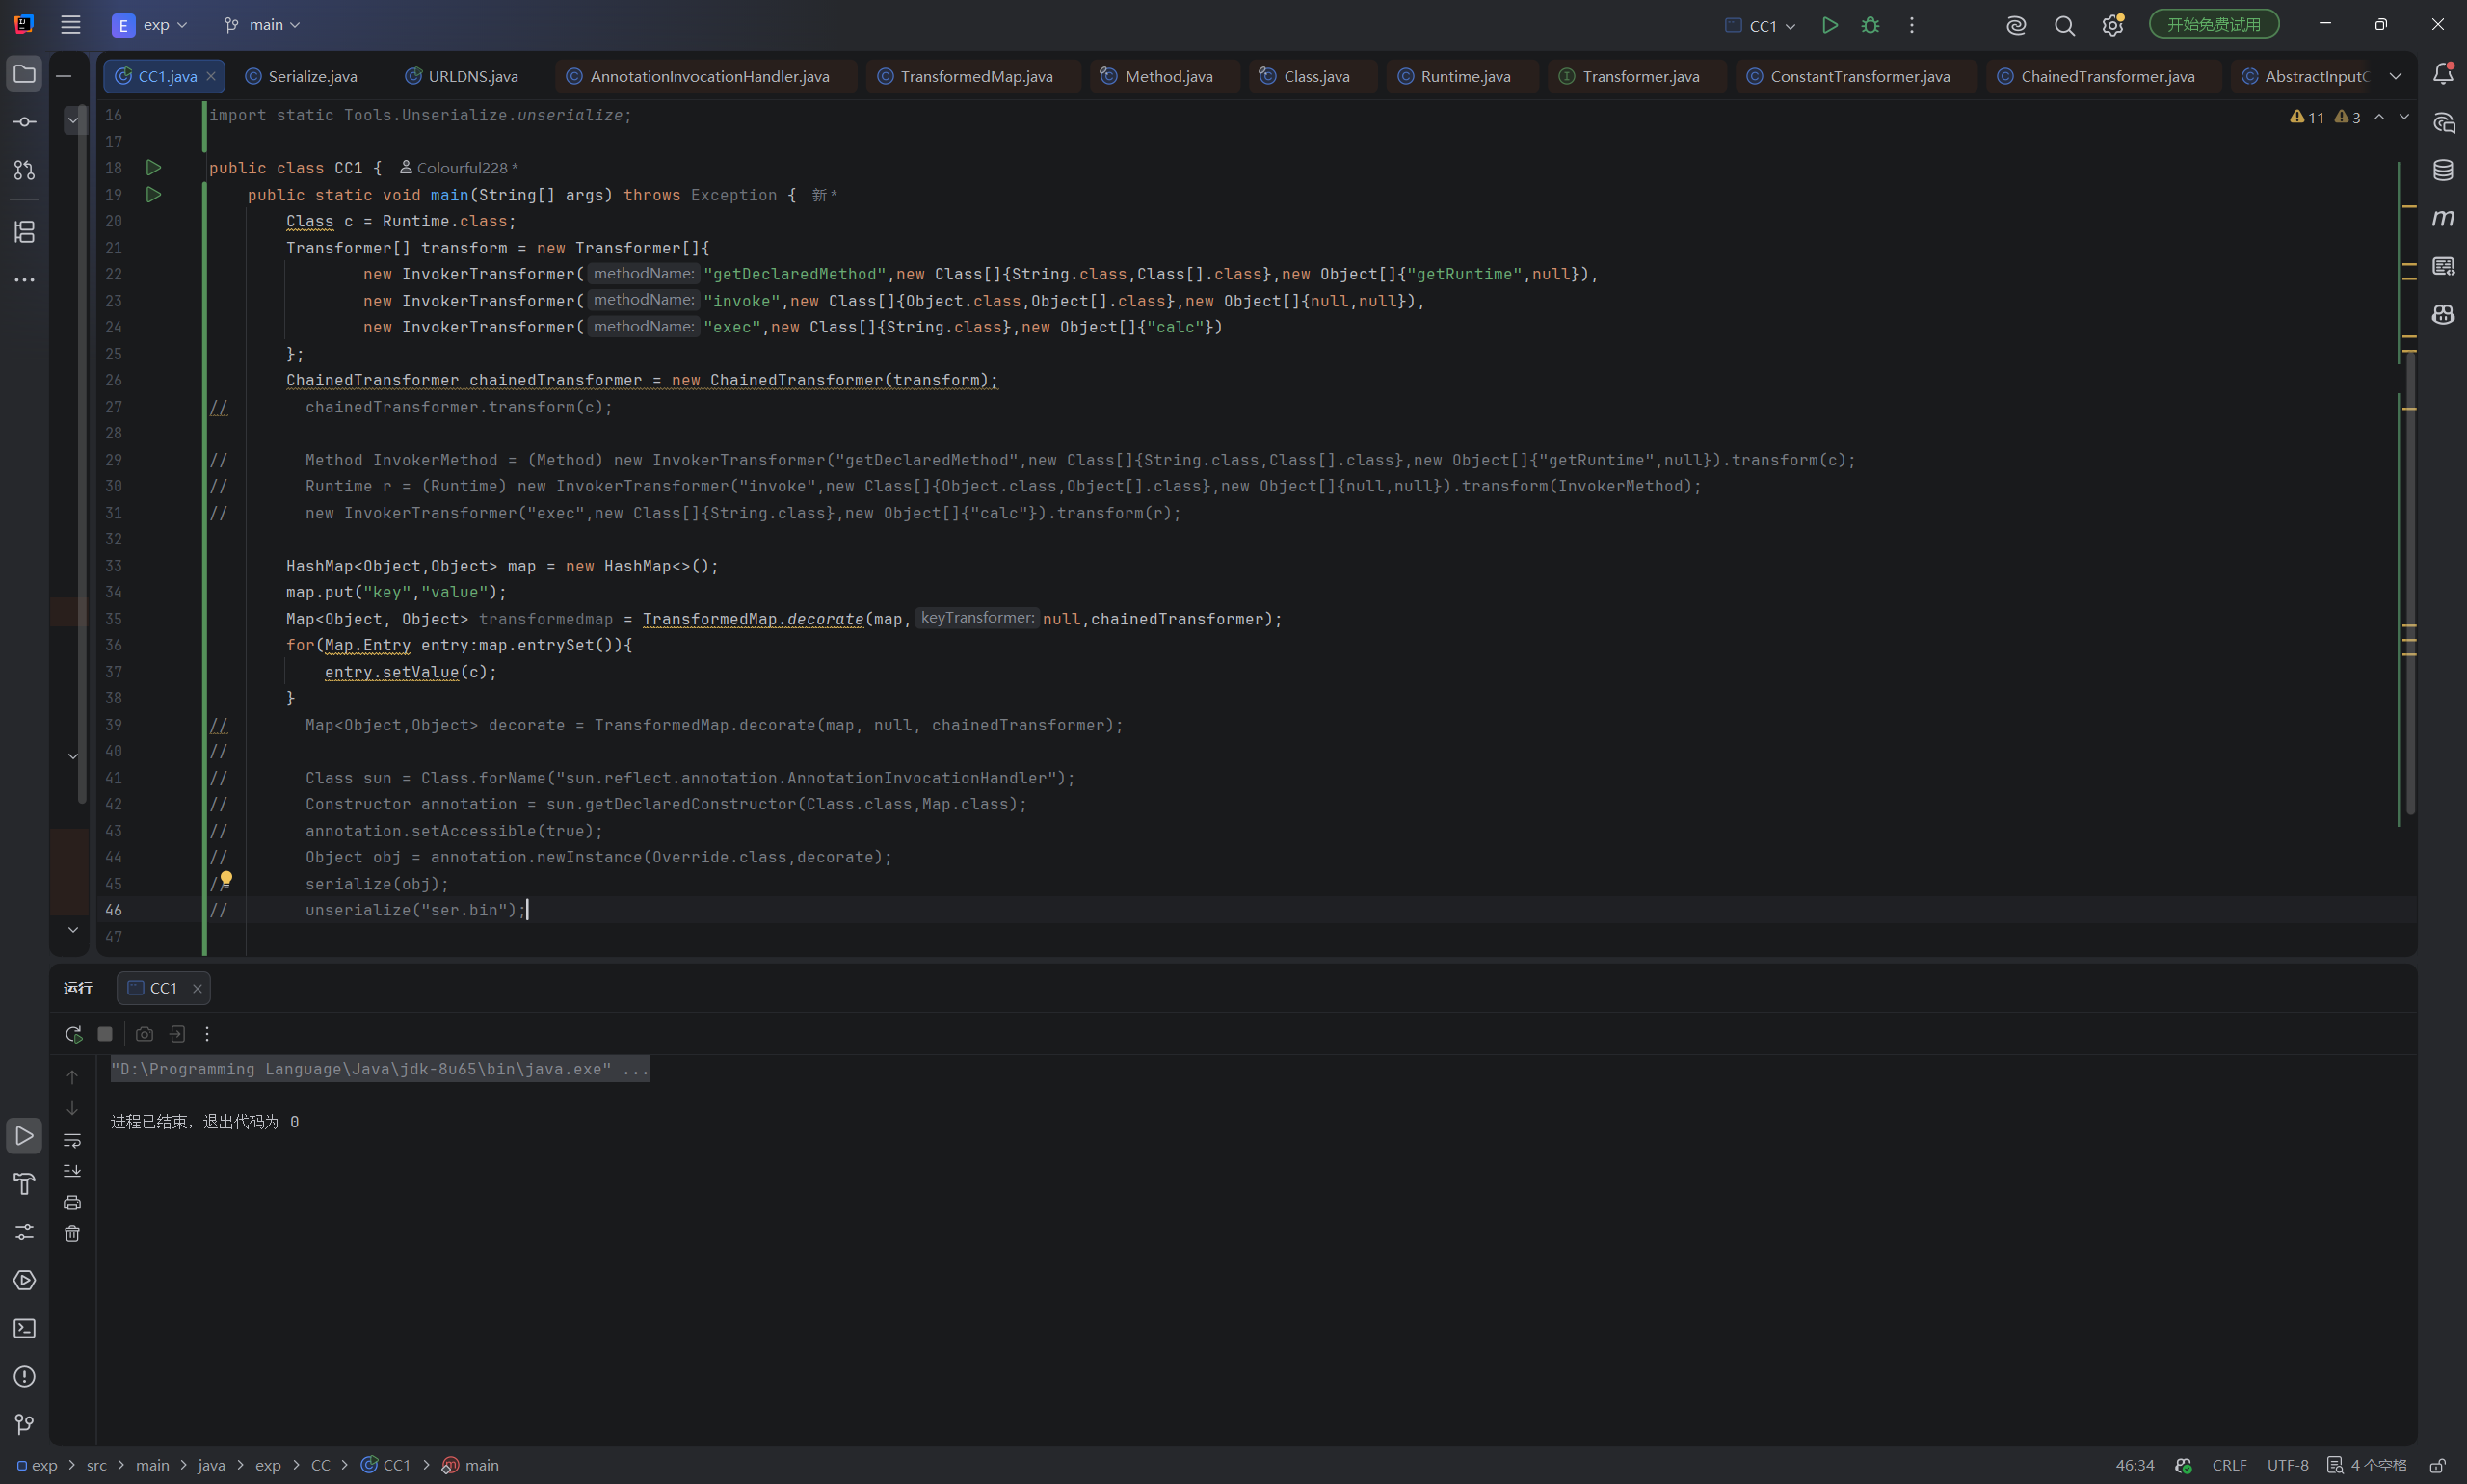Click the Run CC1 green play button
The width and height of the screenshot is (2467, 1484).
[1829, 25]
